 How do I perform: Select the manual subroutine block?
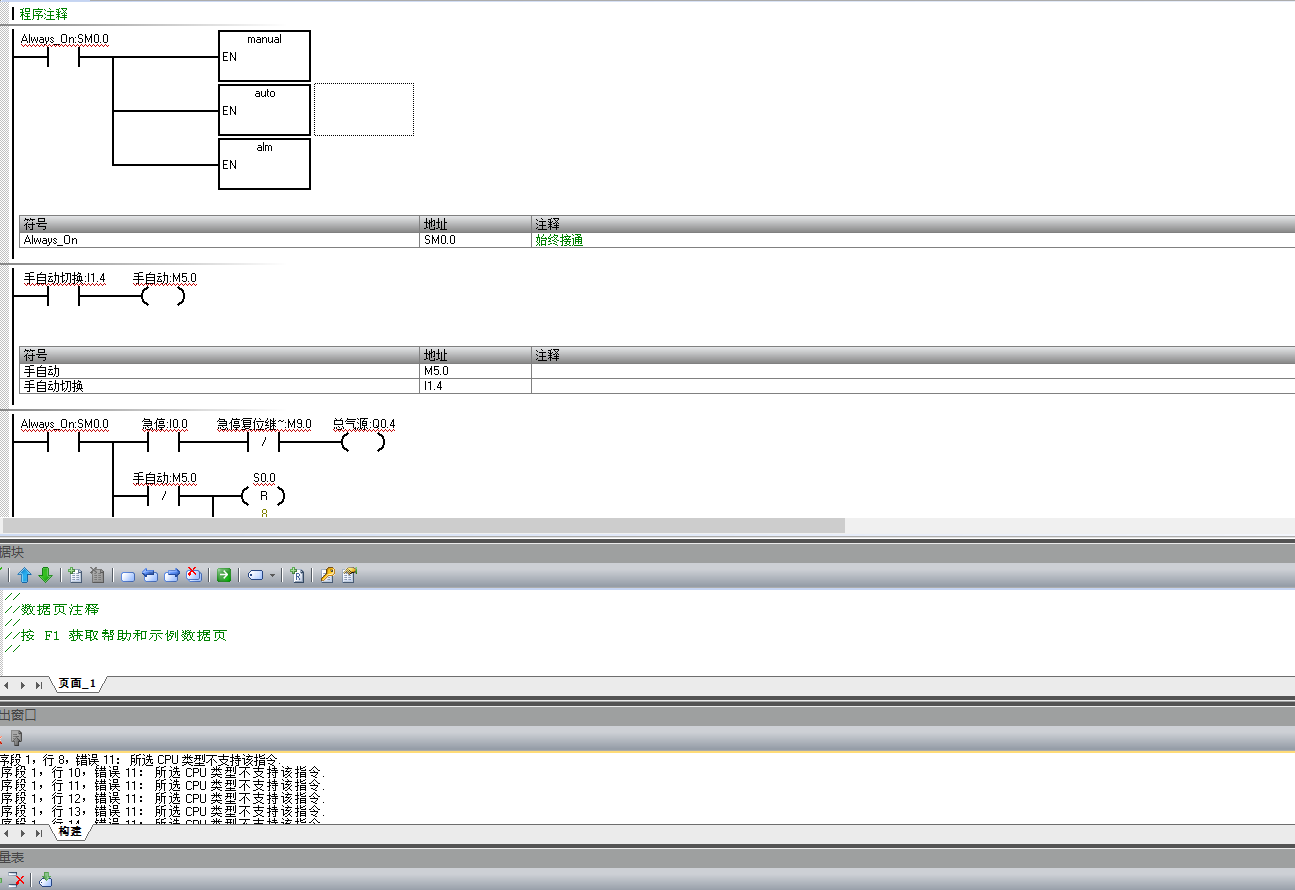(x=264, y=56)
